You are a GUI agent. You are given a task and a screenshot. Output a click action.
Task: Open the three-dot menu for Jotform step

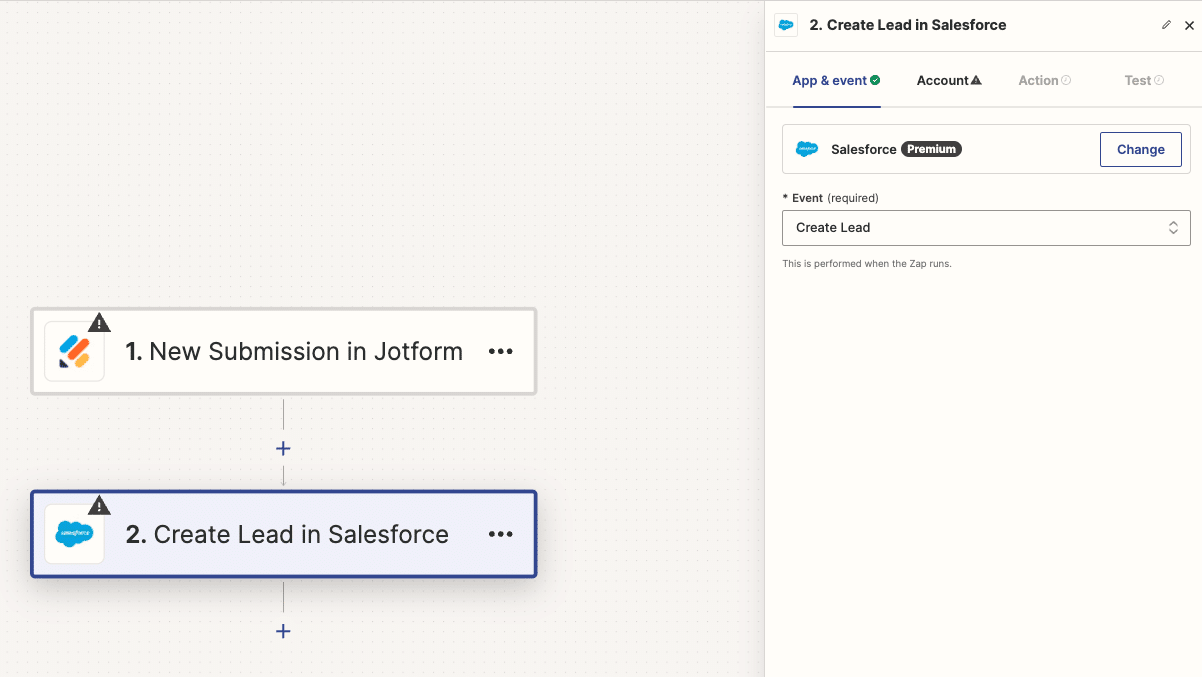pos(501,352)
